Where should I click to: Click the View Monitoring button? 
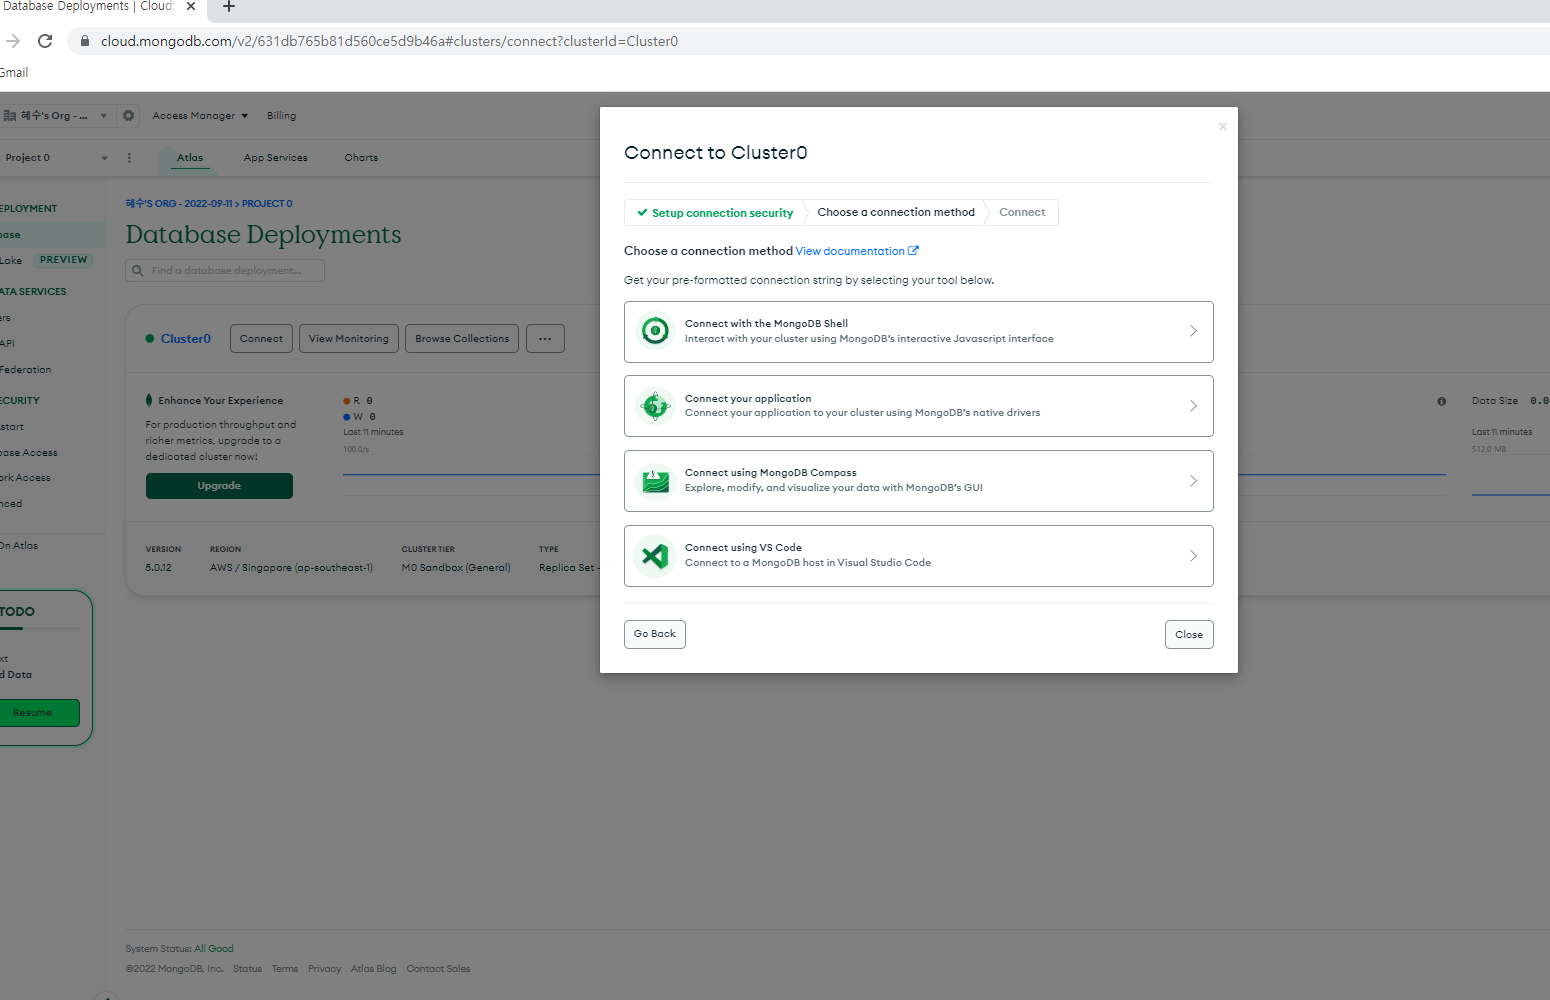(x=349, y=339)
